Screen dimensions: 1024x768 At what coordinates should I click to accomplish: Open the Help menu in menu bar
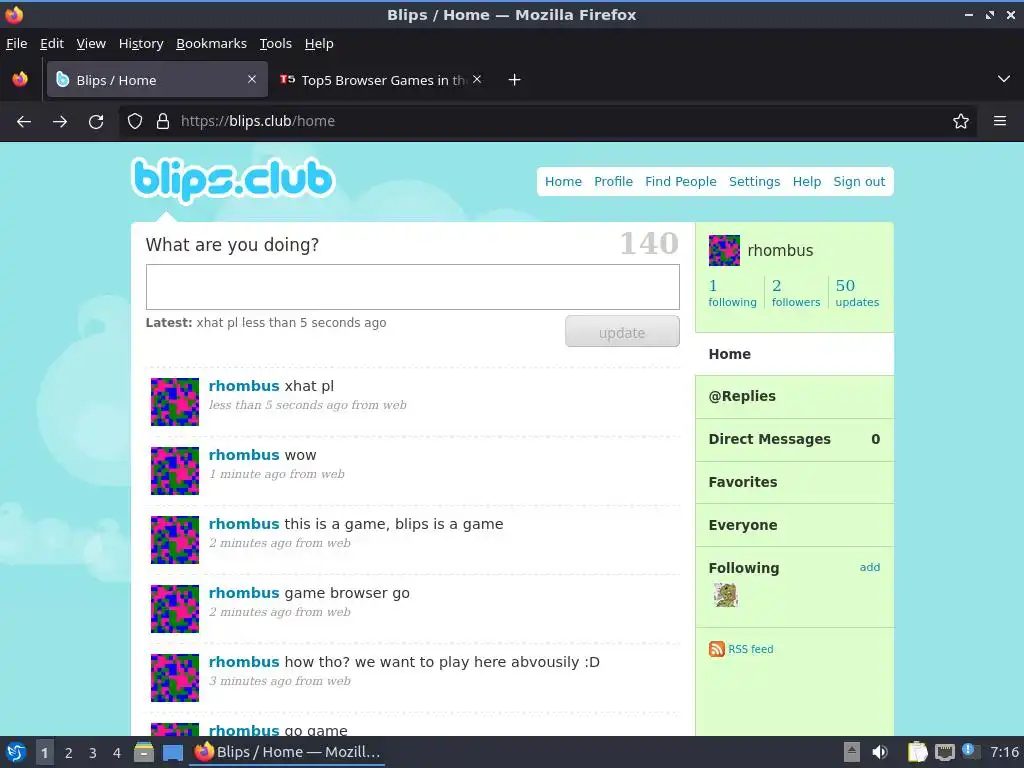(x=319, y=44)
